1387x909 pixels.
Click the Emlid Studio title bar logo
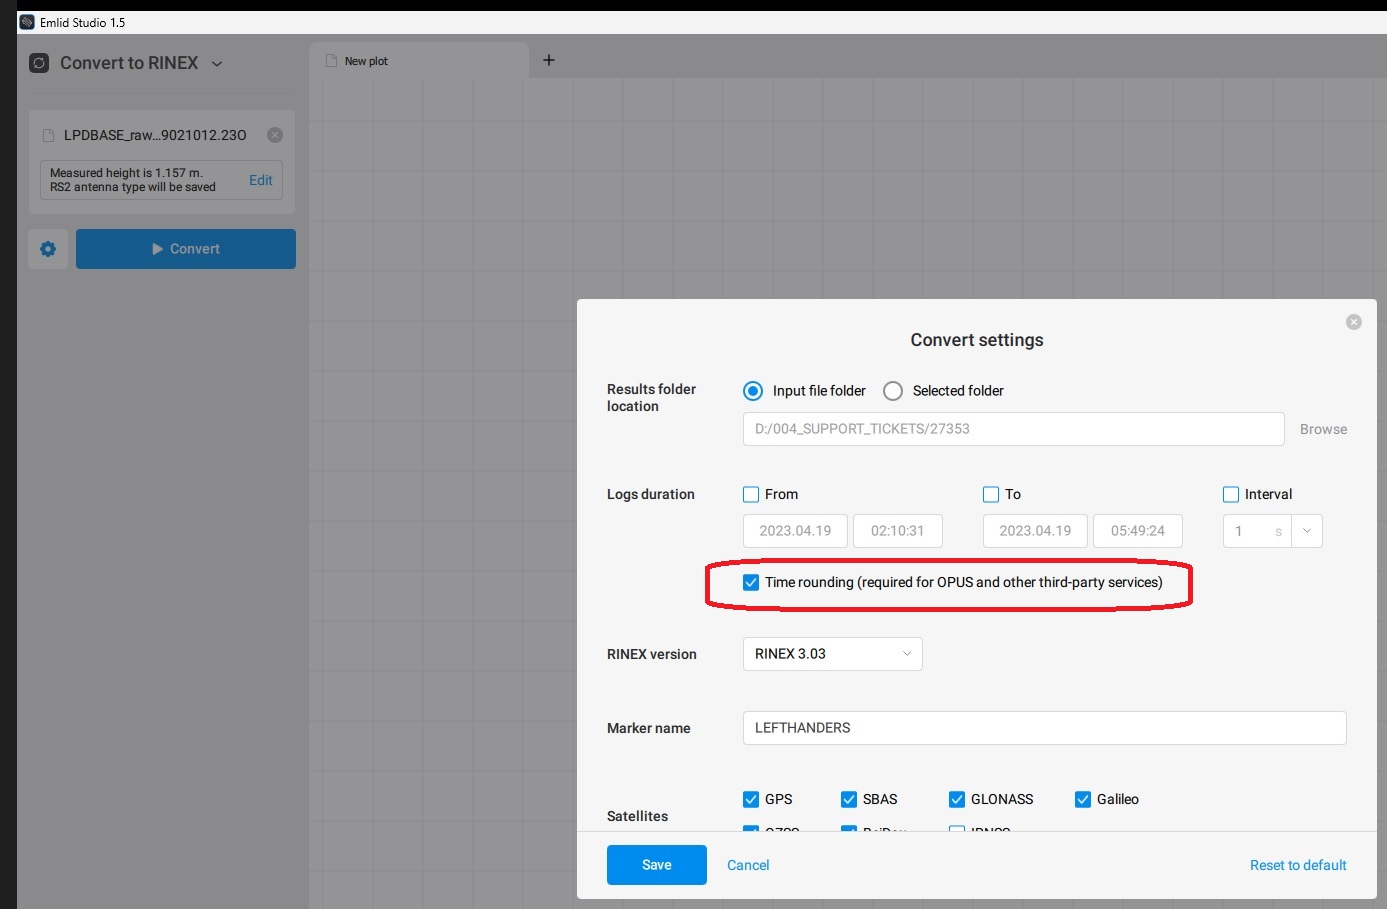tap(27, 22)
